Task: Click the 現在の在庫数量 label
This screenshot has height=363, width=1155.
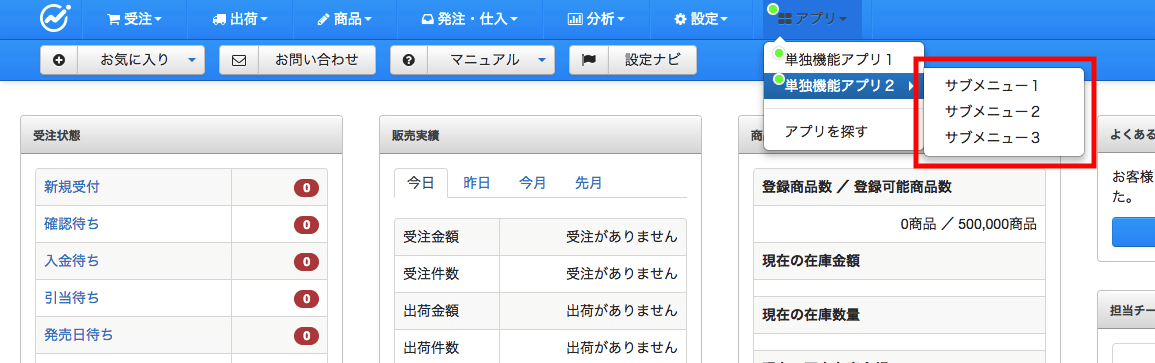Action: tap(810, 315)
